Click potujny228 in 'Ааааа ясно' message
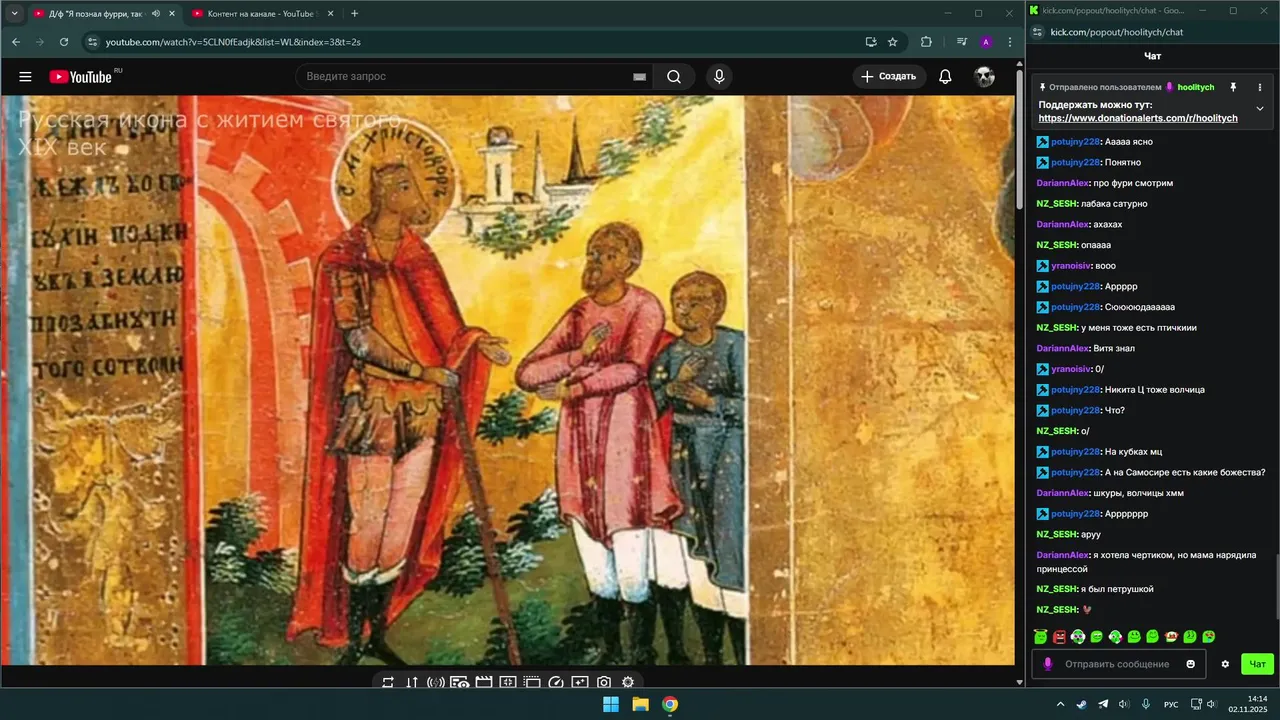This screenshot has width=1280, height=720. coord(1076,142)
